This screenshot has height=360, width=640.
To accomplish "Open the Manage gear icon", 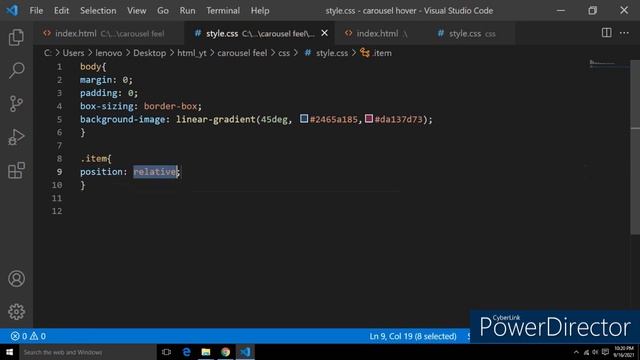I will coord(16,311).
